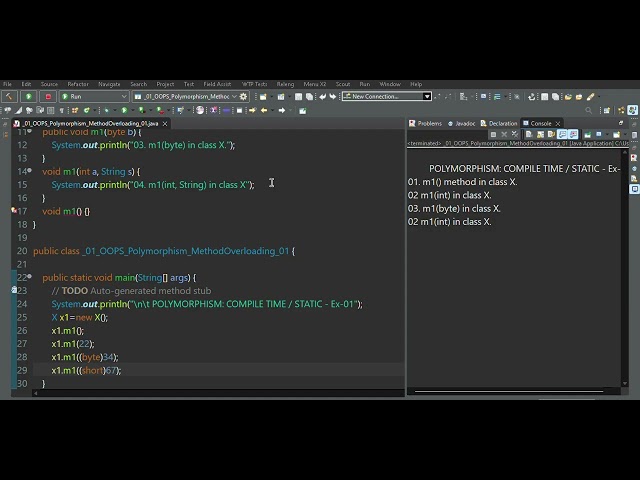Click the Debug bug icon
Viewport: 640px width, 480px height.
click(106, 110)
